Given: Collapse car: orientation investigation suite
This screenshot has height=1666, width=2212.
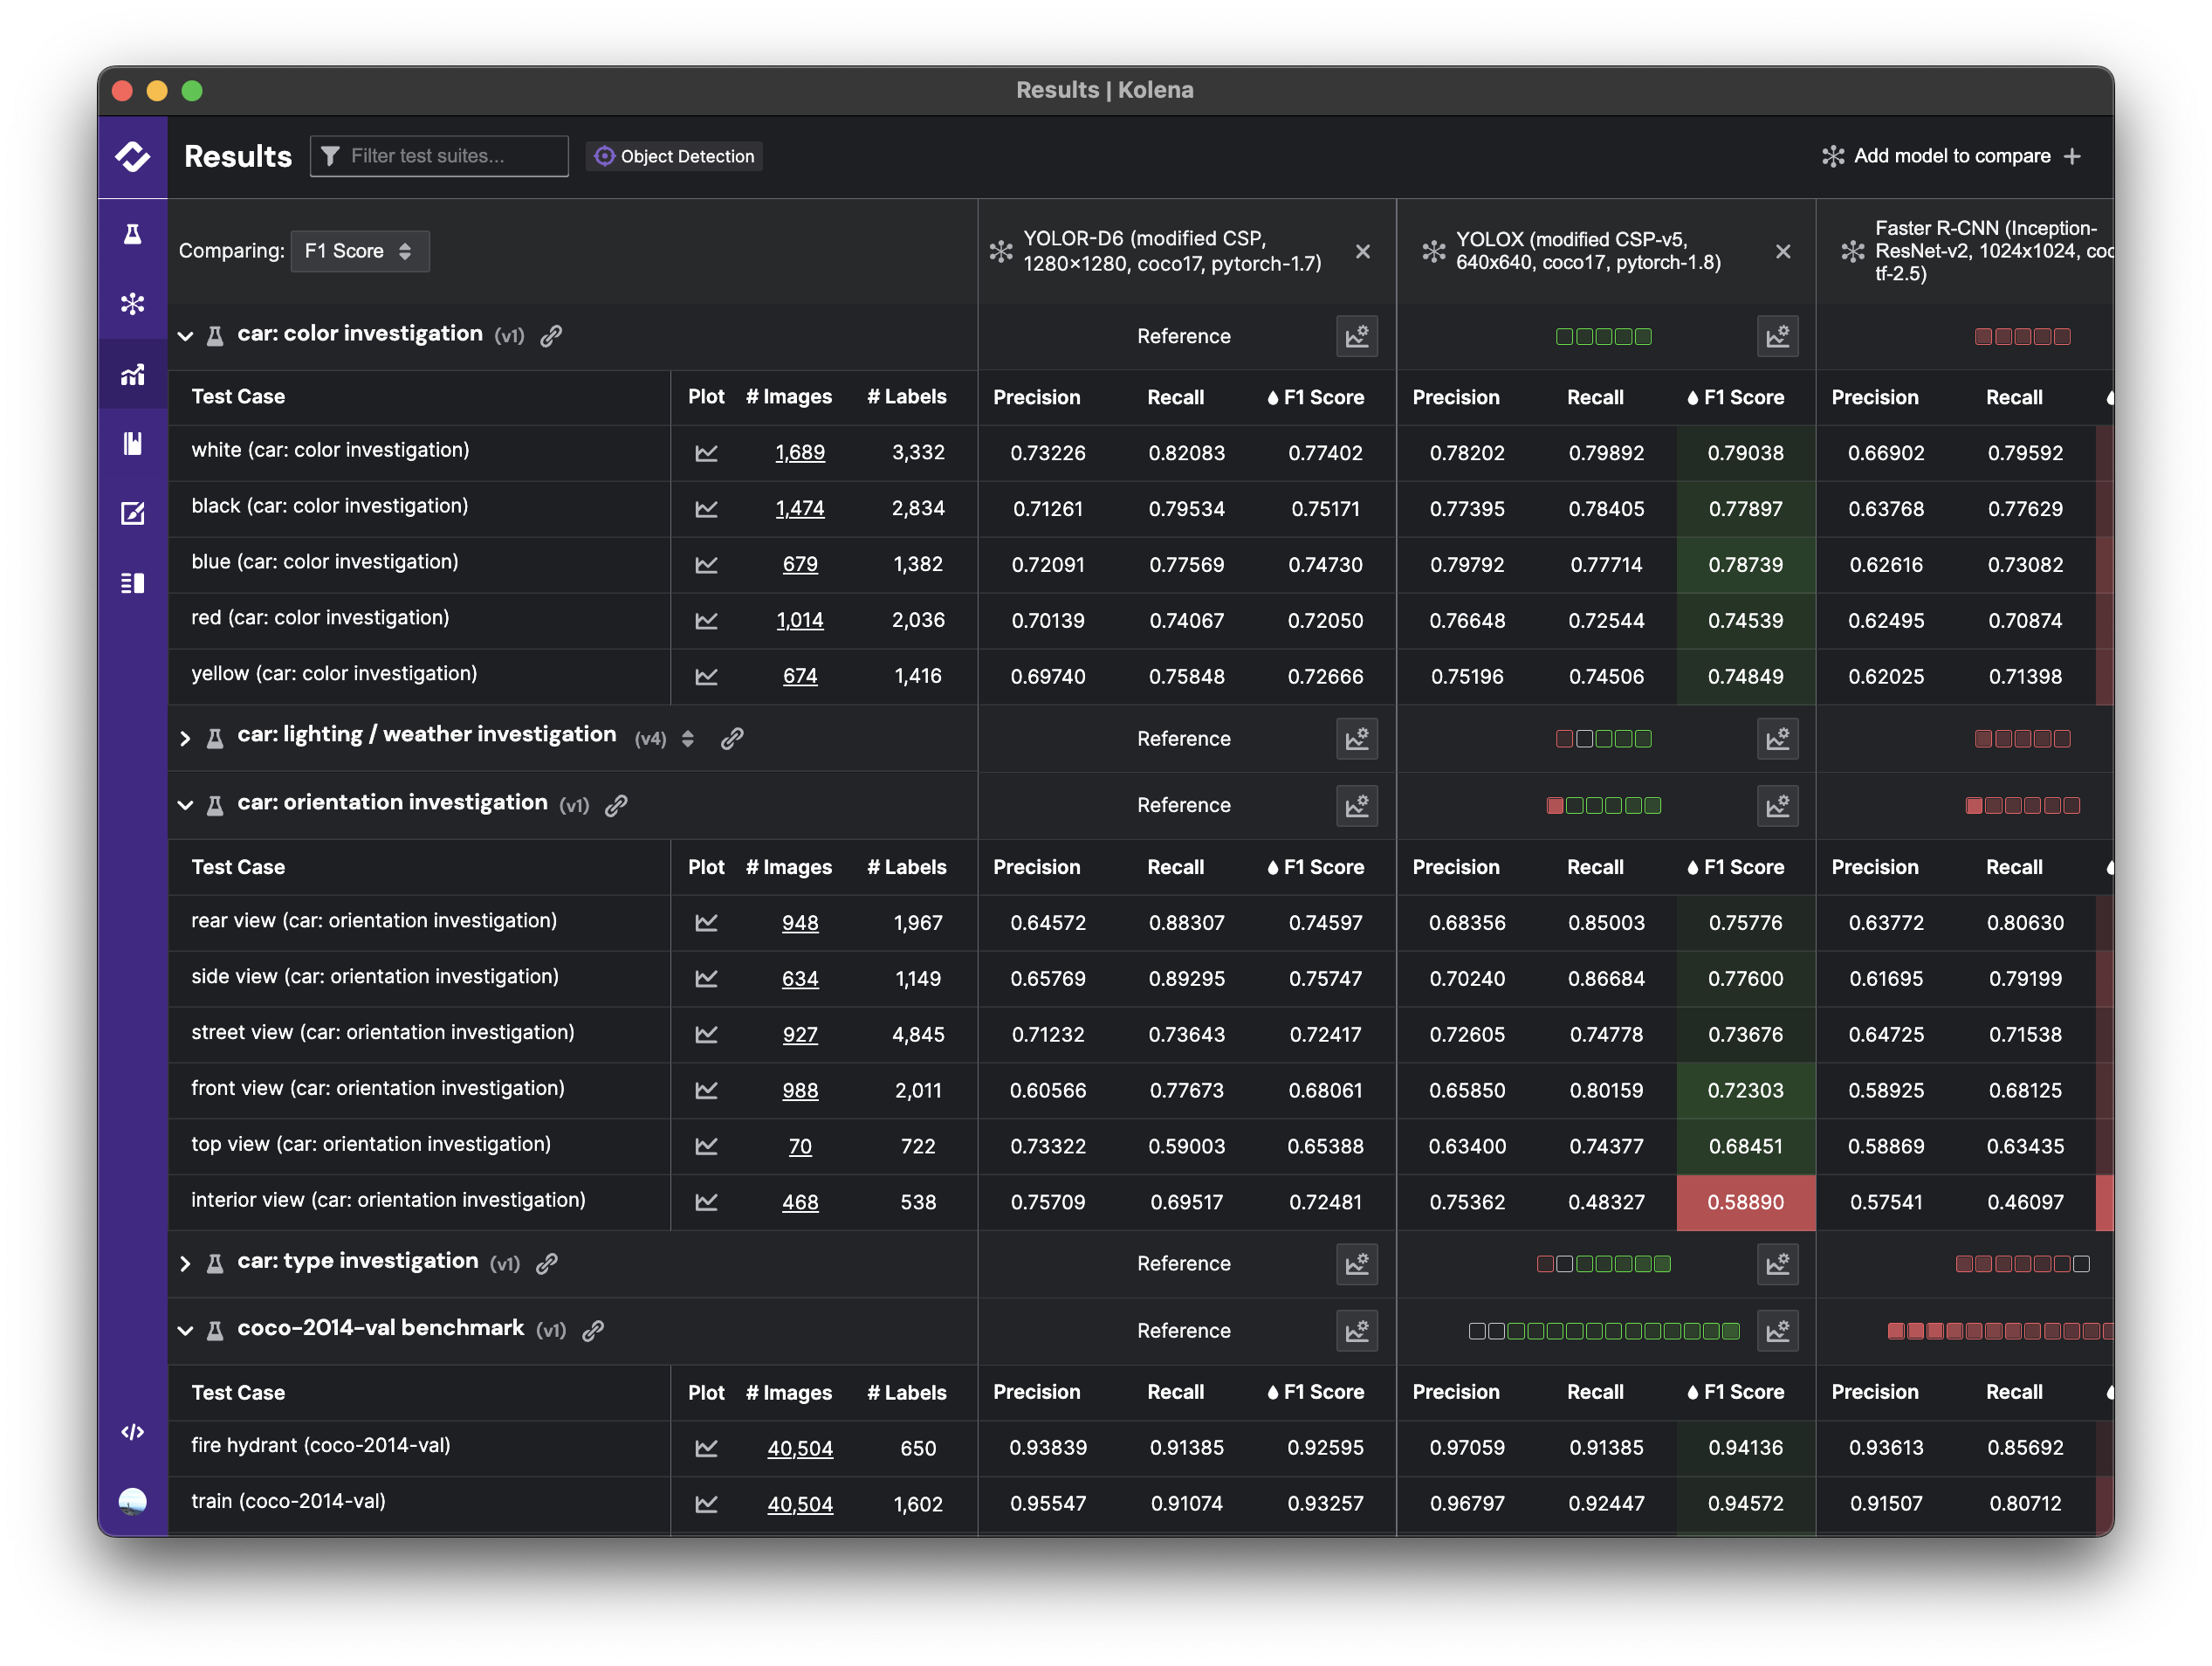Looking at the screenshot, I should [185, 805].
